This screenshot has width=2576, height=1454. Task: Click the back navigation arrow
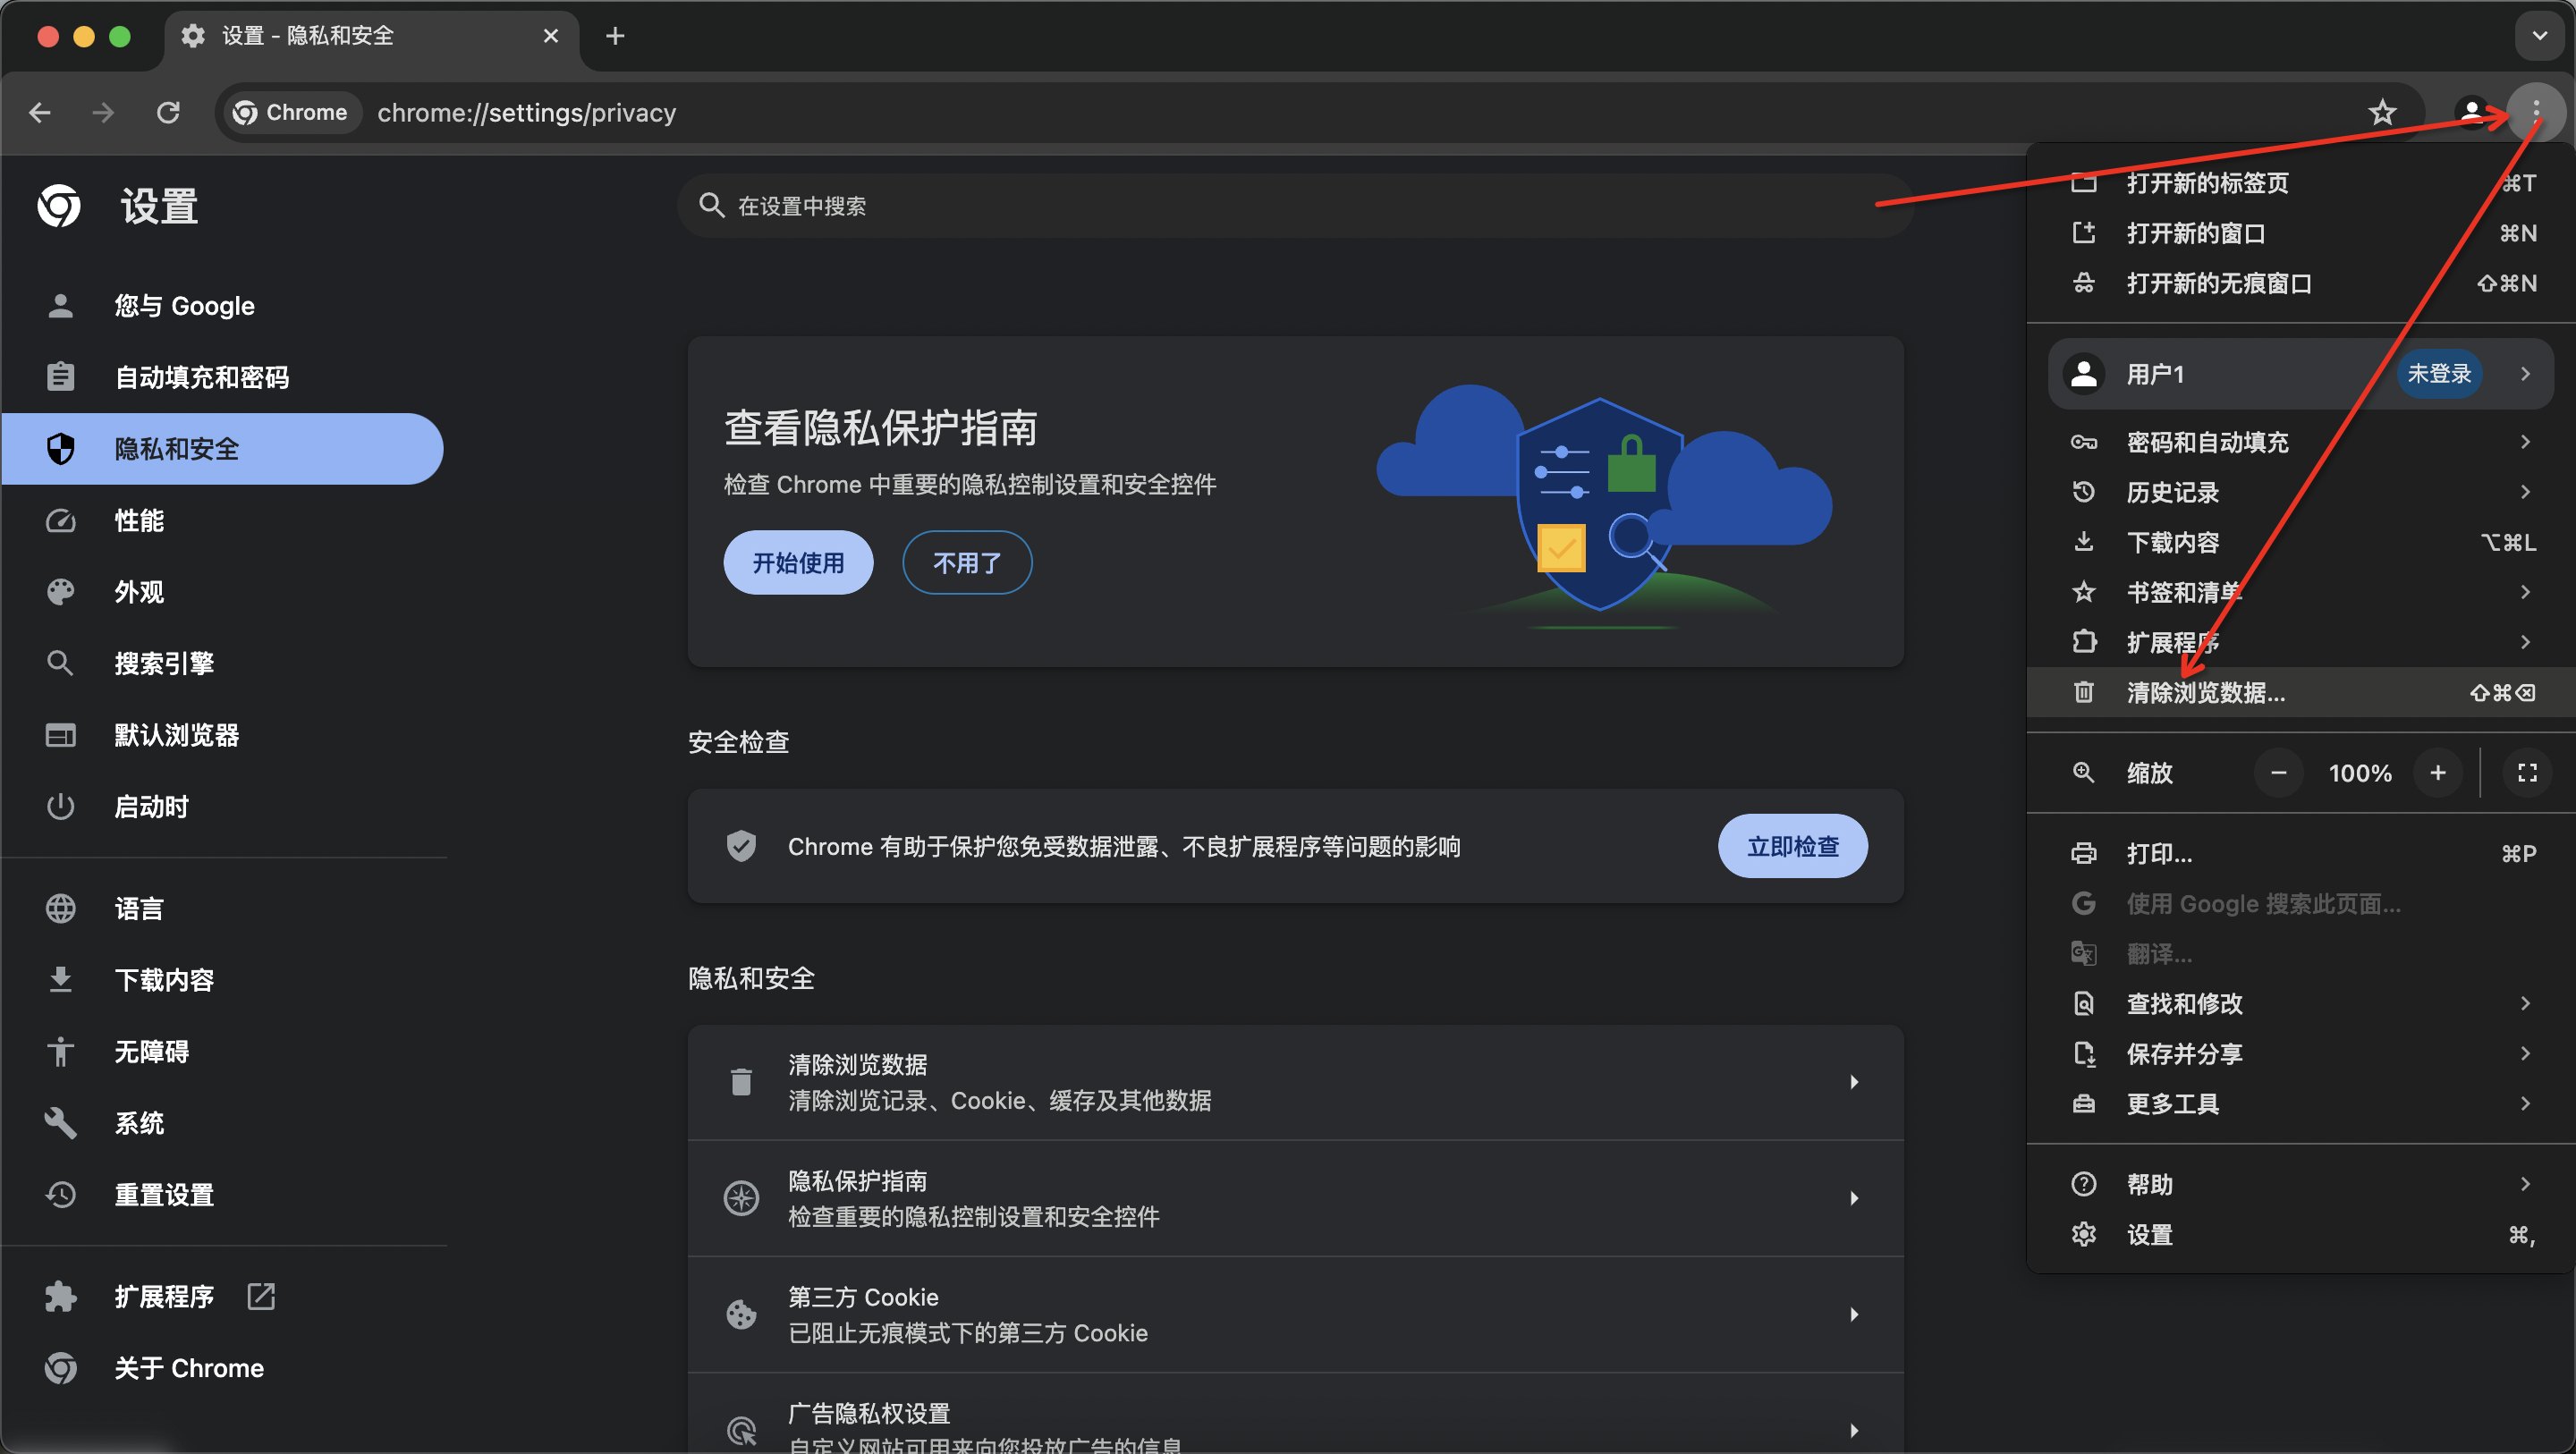pyautogui.click(x=41, y=112)
